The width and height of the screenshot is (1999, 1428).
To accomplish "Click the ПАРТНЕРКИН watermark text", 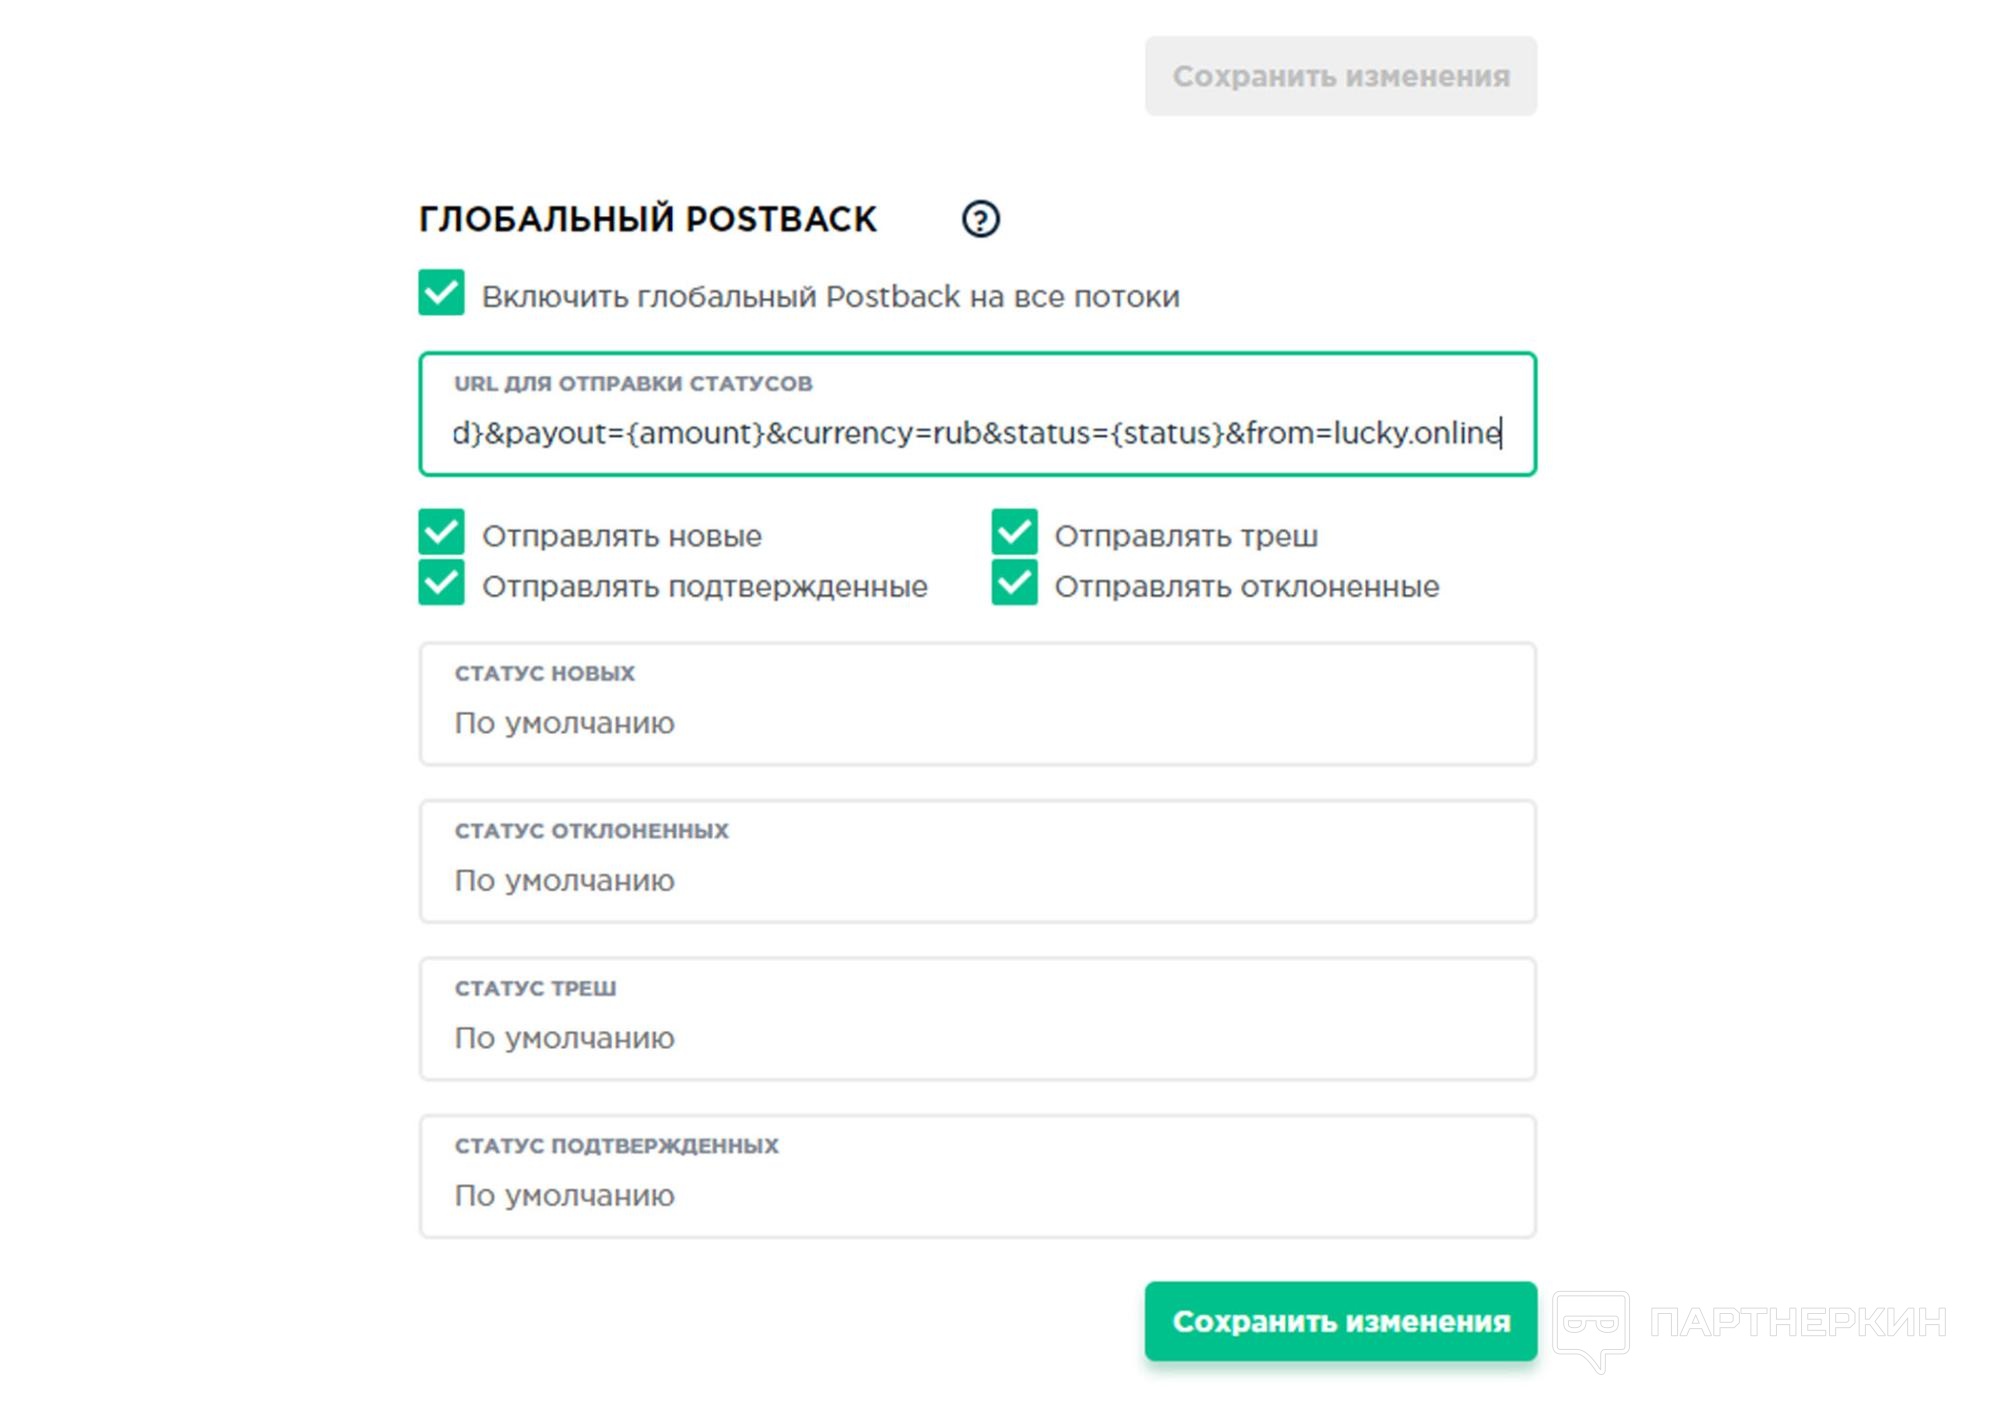I will [x=1797, y=1322].
